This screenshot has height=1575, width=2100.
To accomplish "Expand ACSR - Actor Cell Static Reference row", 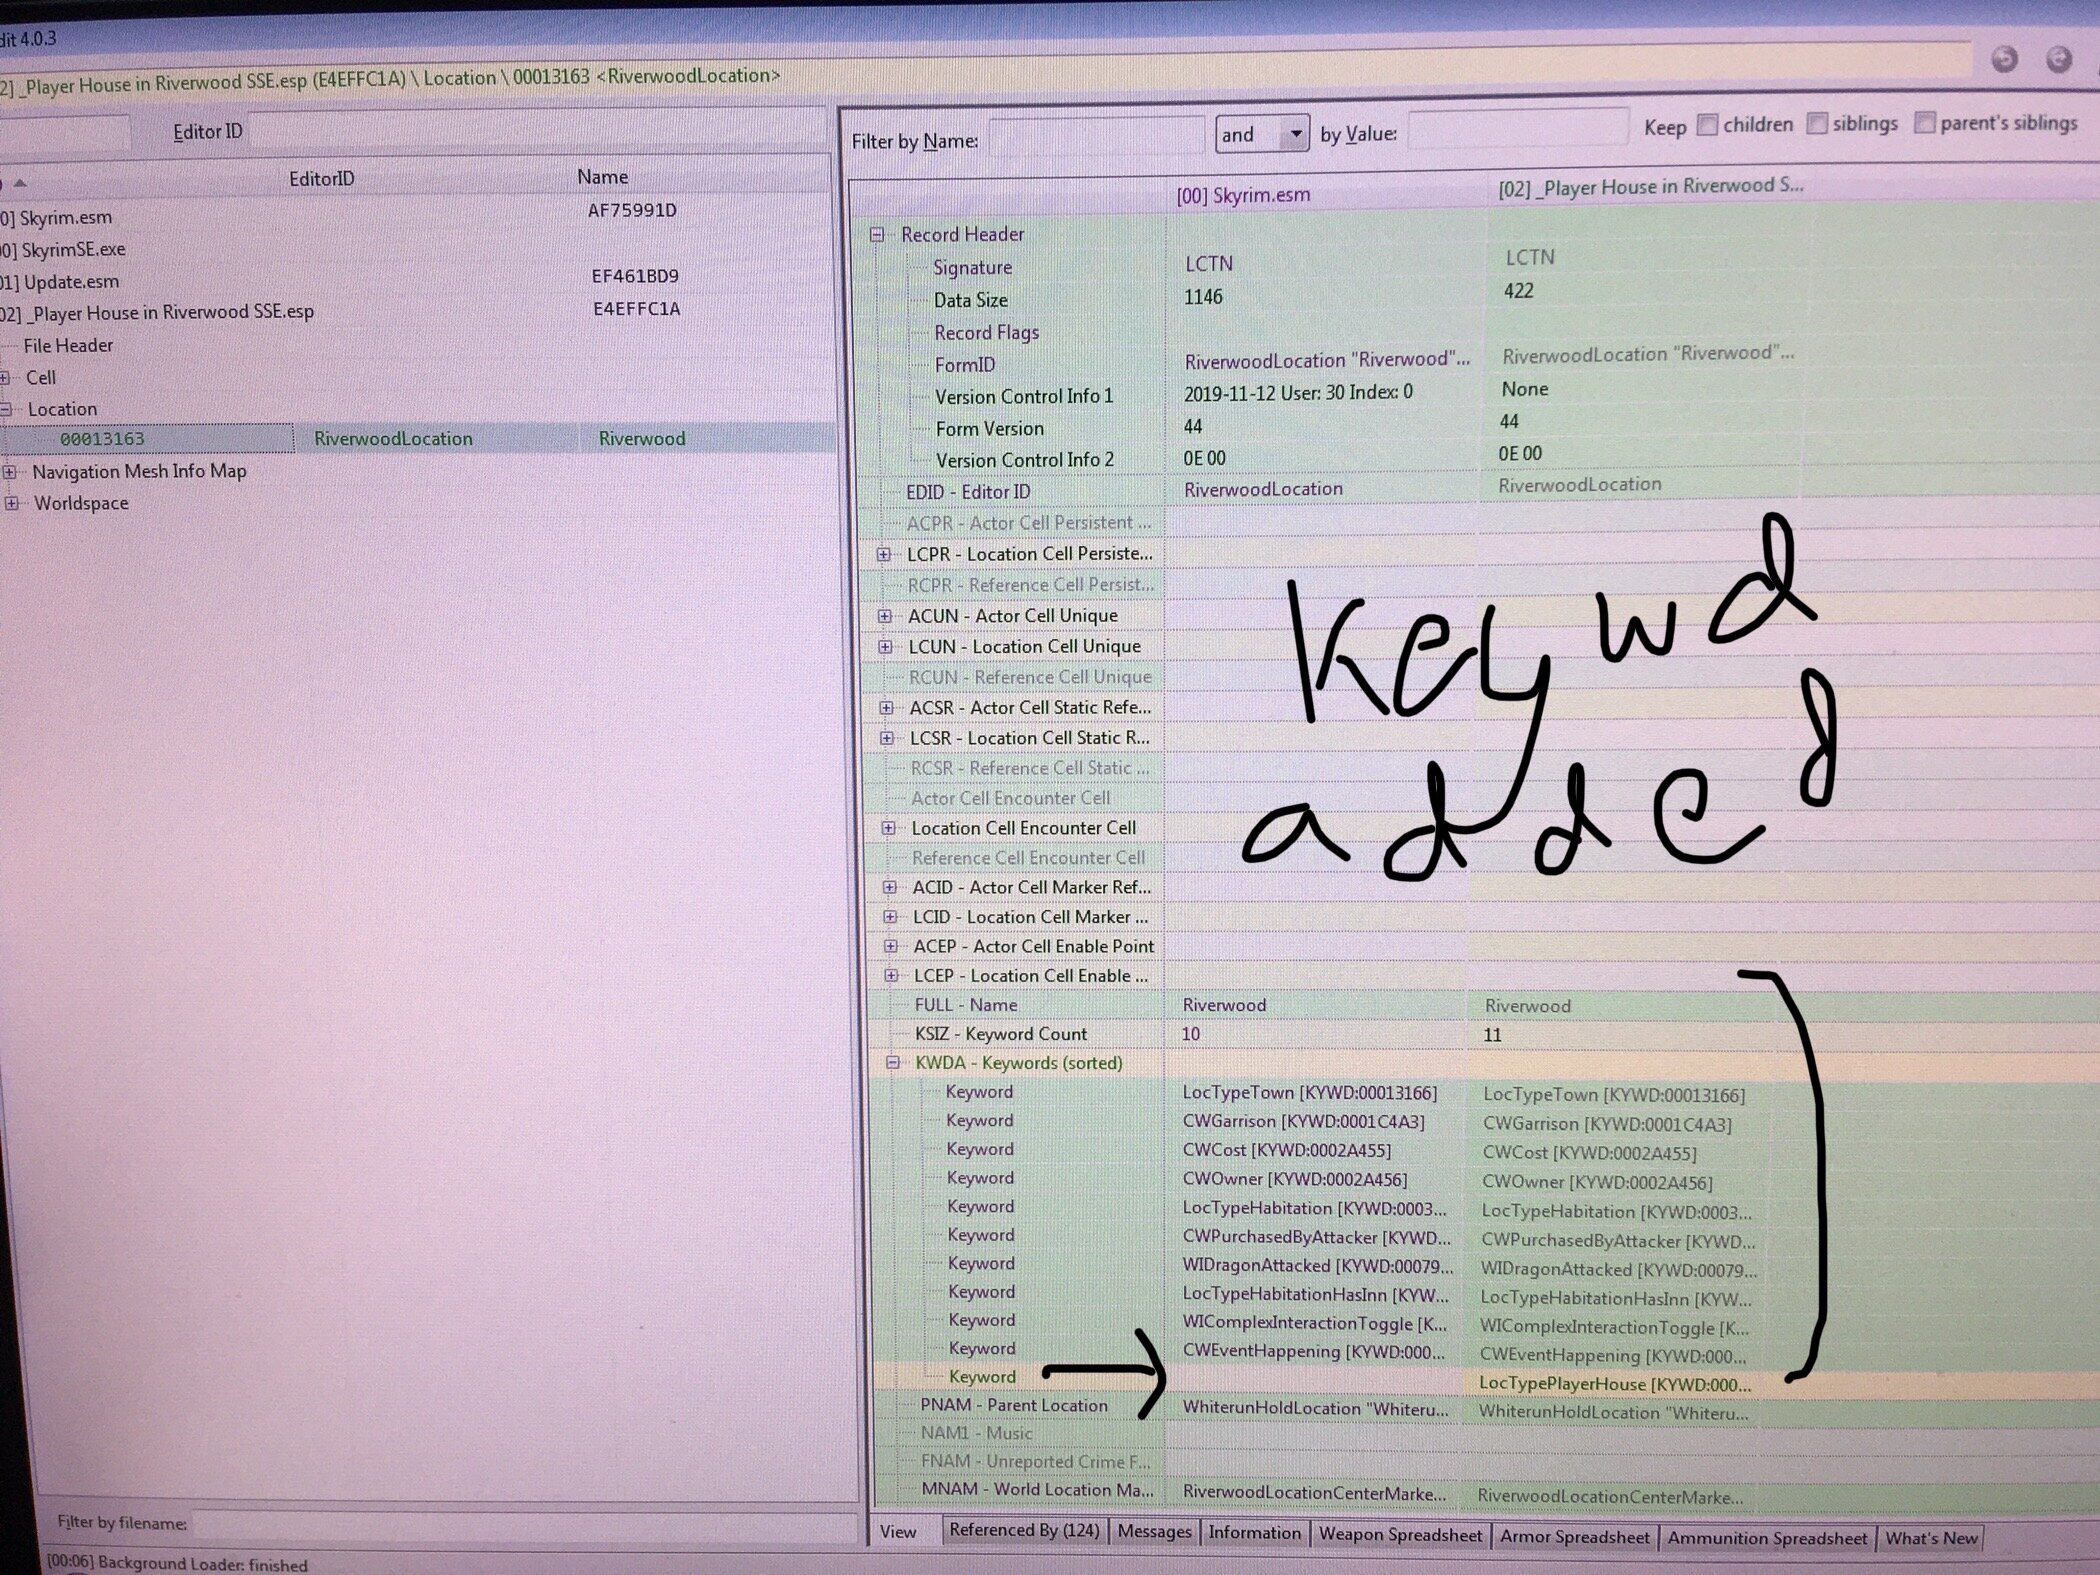I will coord(886,708).
